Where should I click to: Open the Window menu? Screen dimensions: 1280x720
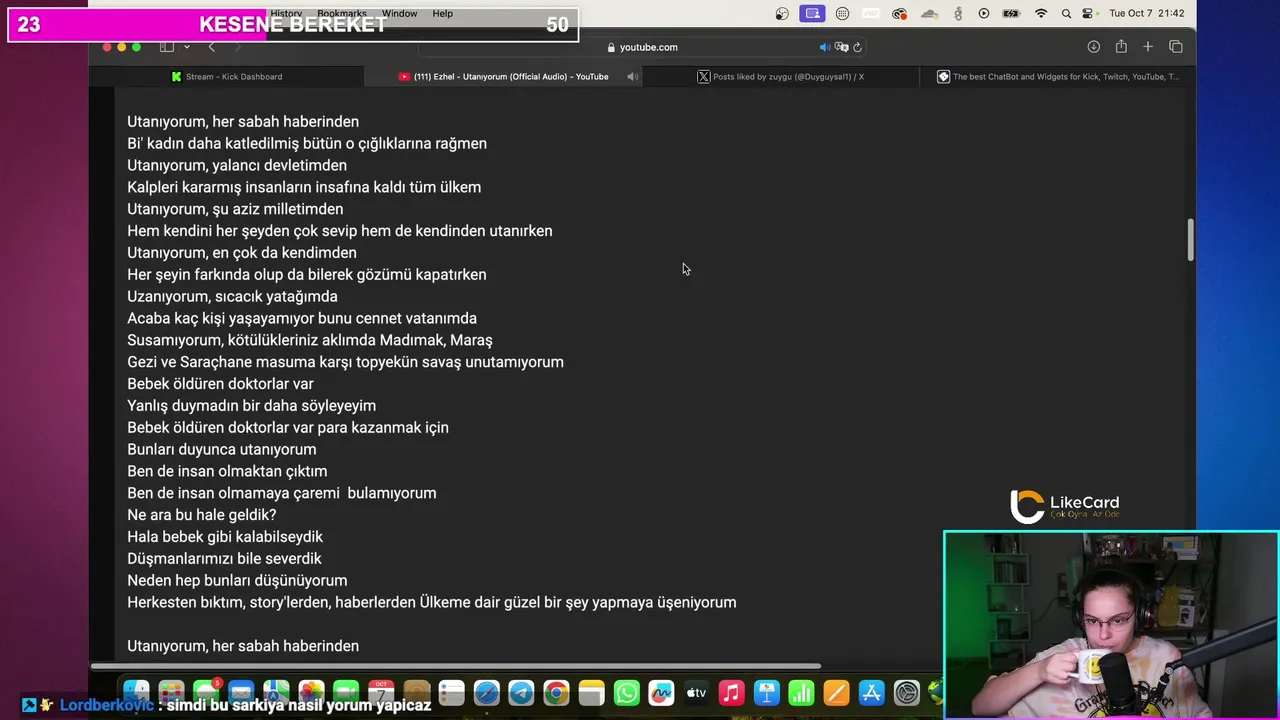pyautogui.click(x=399, y=14)
